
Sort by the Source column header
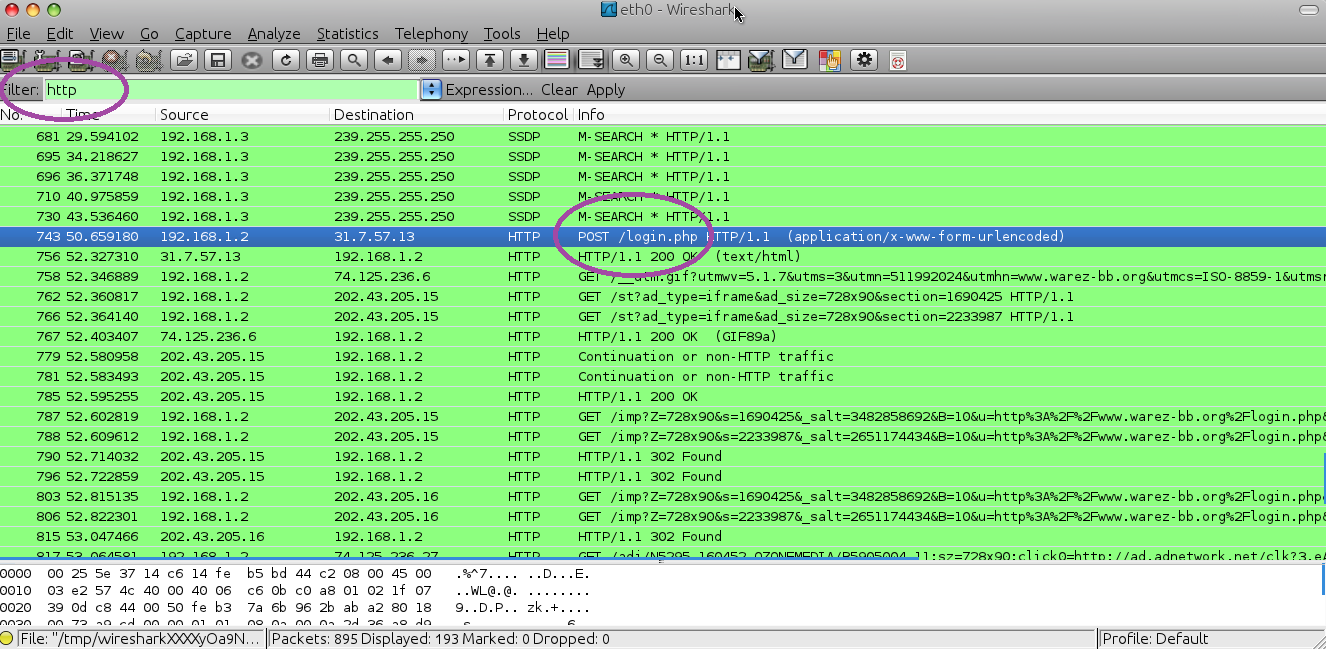pos(243,115)
